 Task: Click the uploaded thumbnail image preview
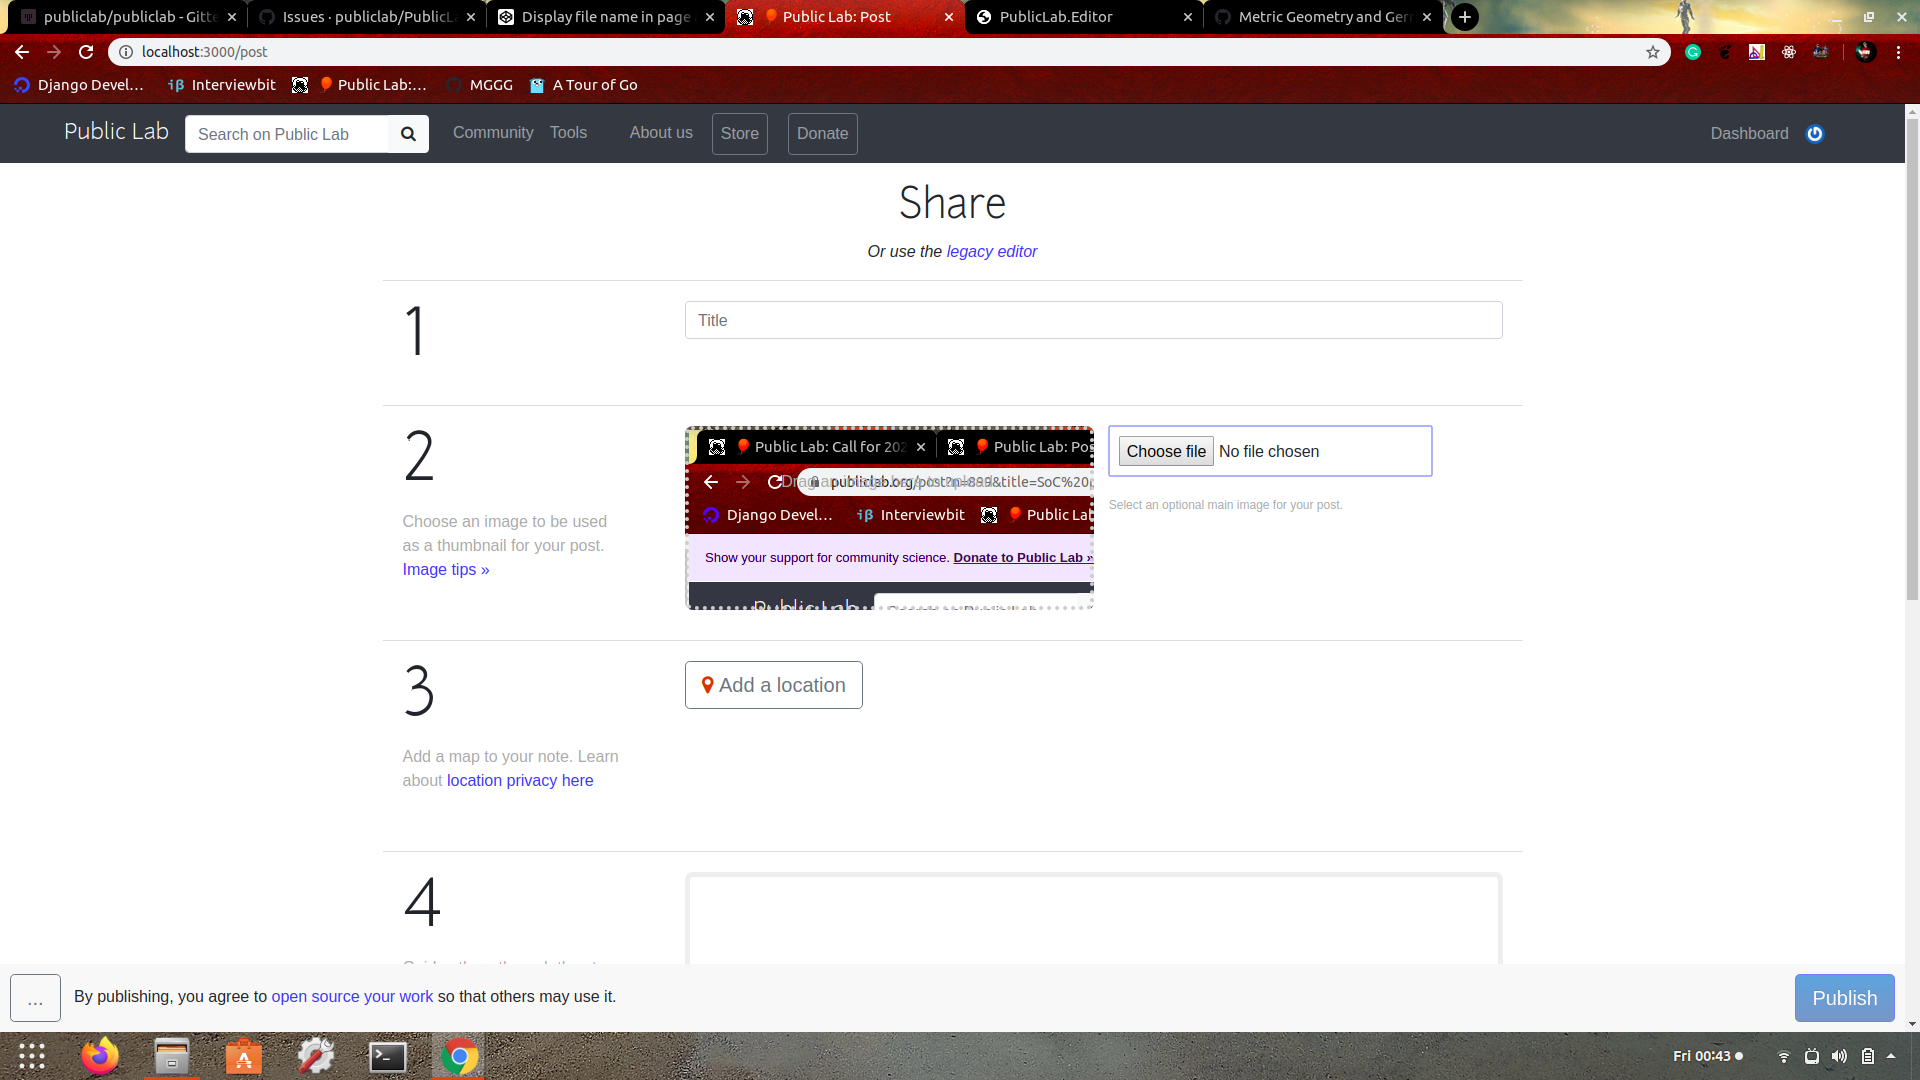[x=889, y=518]
